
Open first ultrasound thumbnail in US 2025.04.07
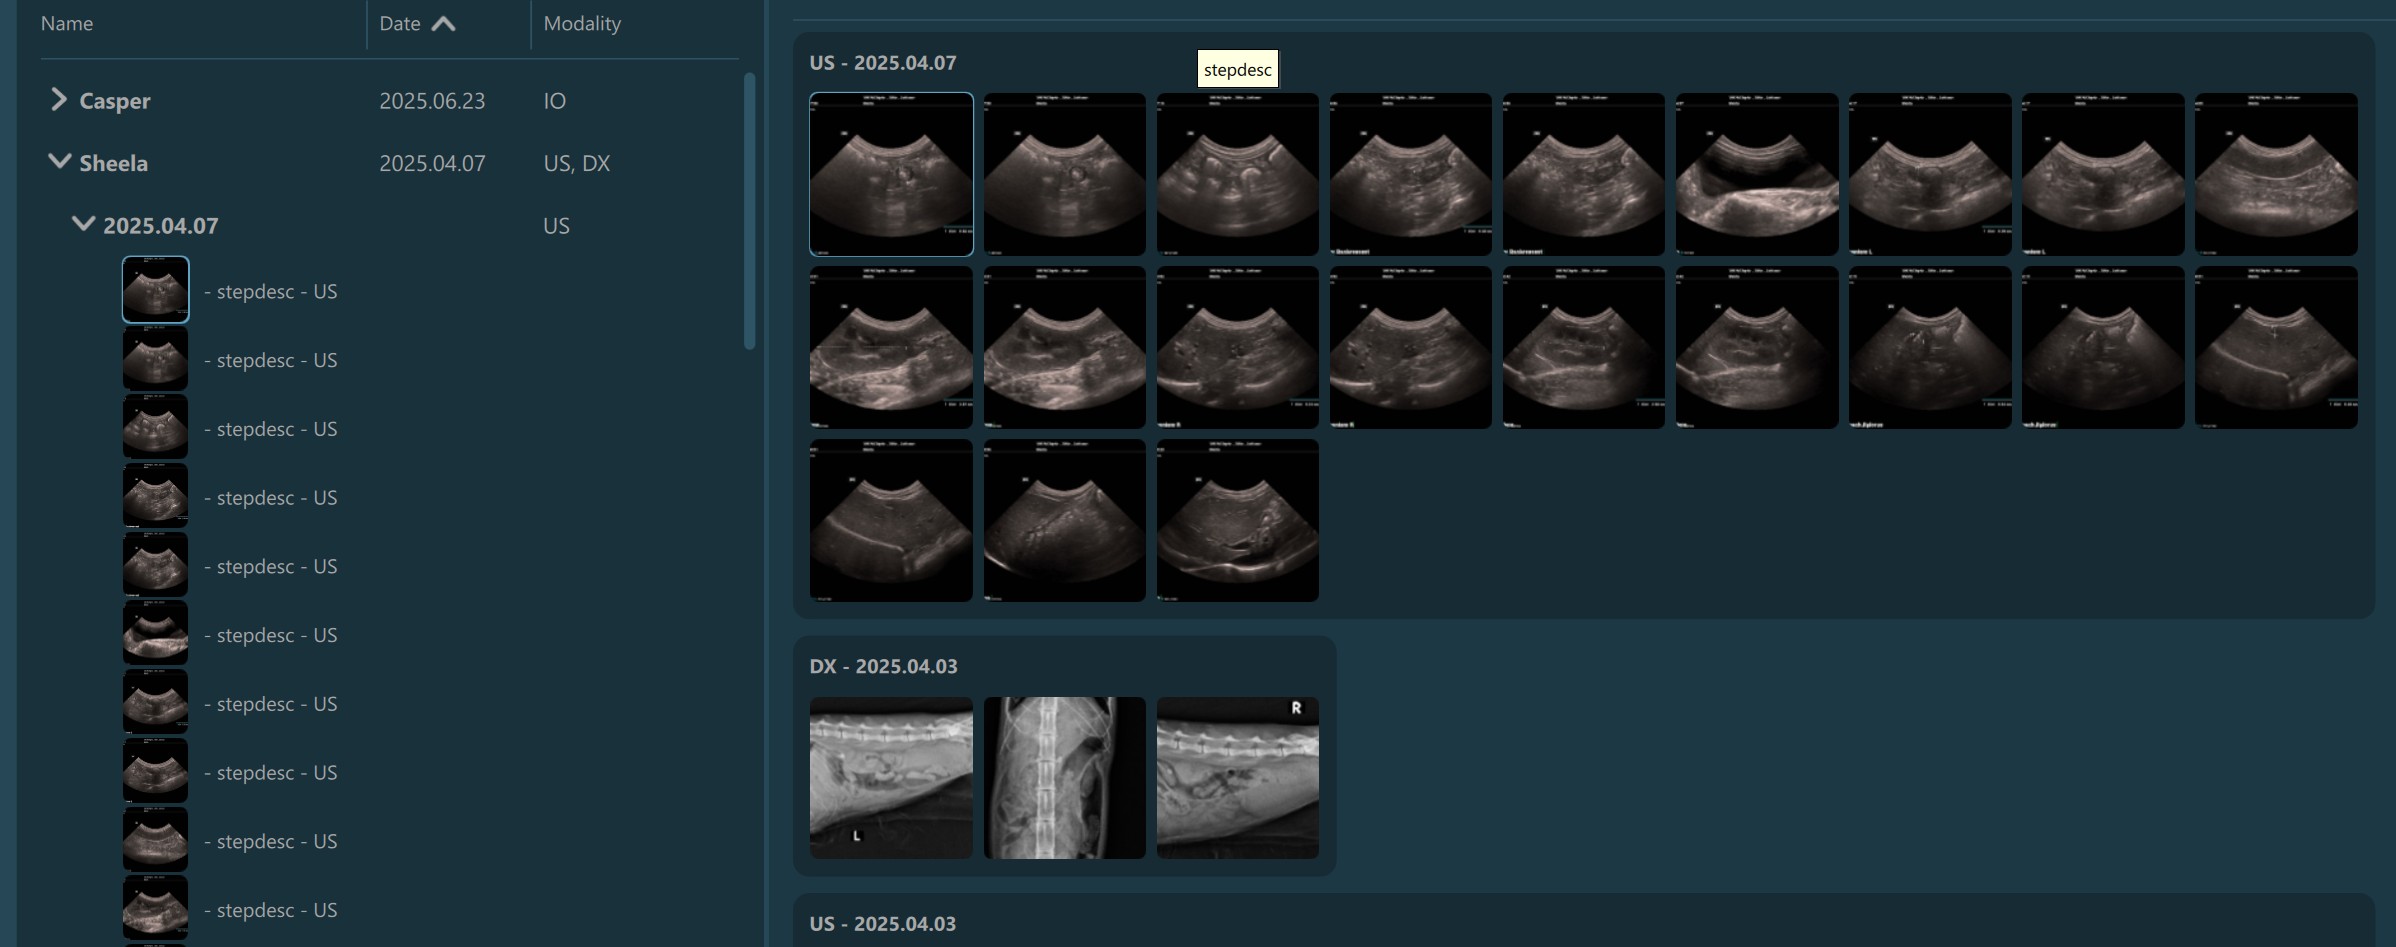click(x=890, y=174)
